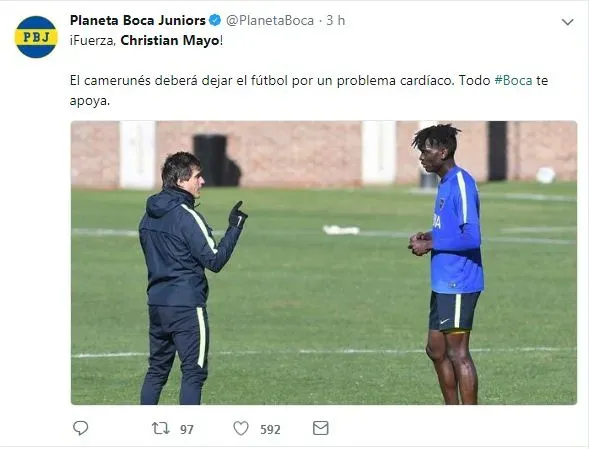Retweet using the arrows icon

tap(160, 428)
